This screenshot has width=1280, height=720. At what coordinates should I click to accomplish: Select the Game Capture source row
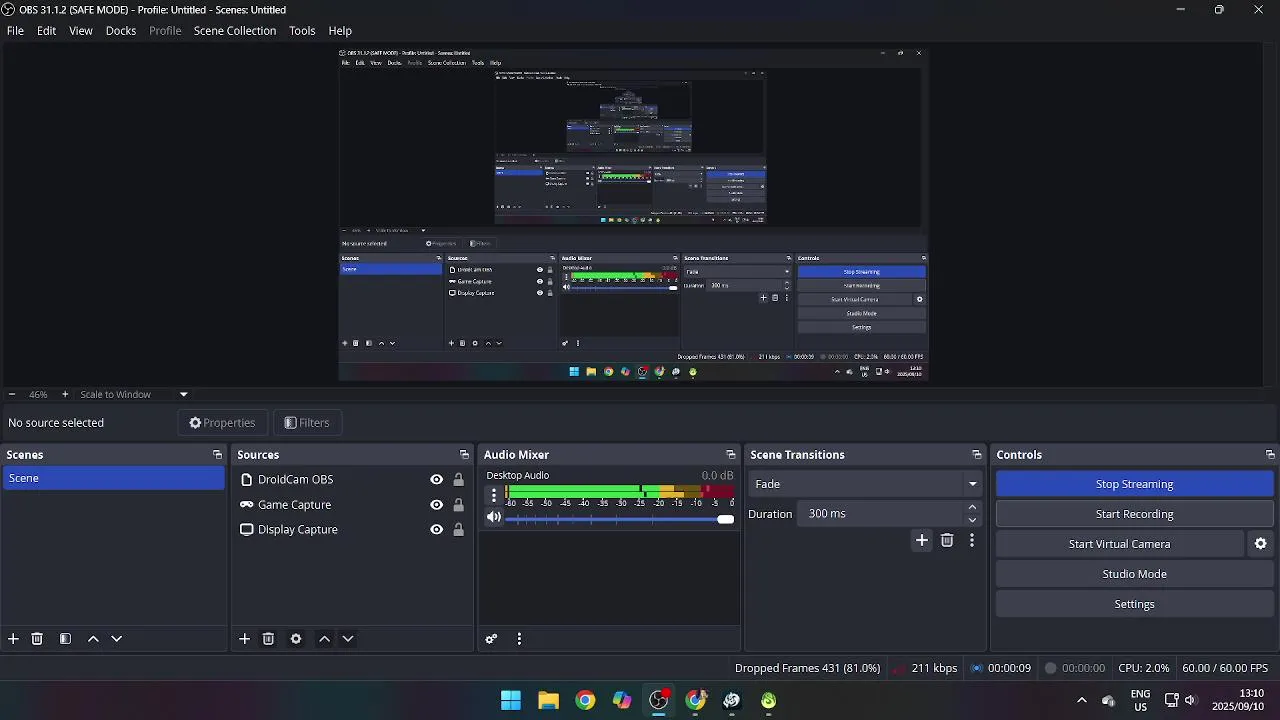pyautogui.click(x=352, y=505)
